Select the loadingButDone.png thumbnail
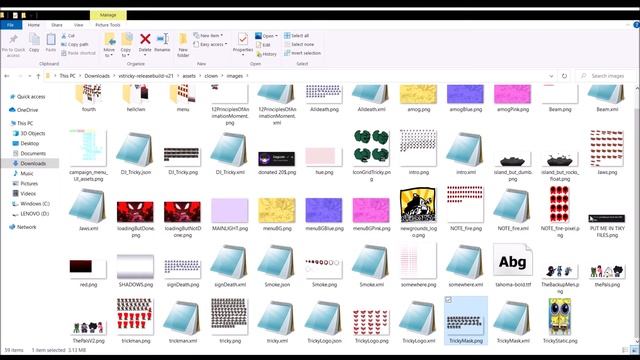Image resolution: width=640 pixels, height=360 pixels. 136,213
